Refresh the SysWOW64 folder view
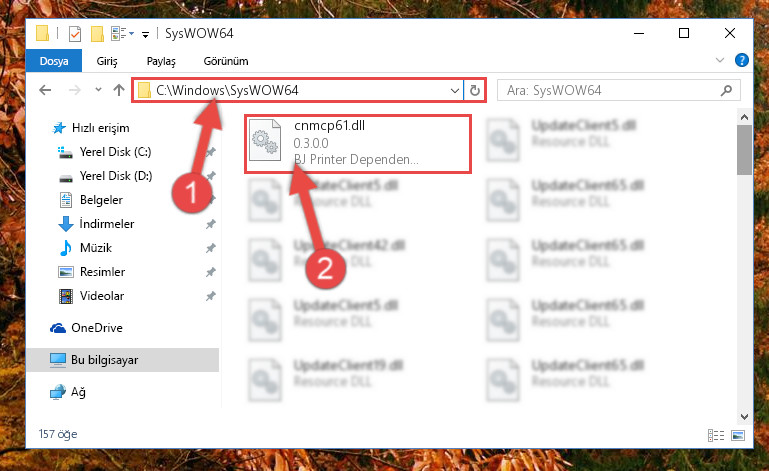The image size is (769, 471). click(x=475, y=90)
